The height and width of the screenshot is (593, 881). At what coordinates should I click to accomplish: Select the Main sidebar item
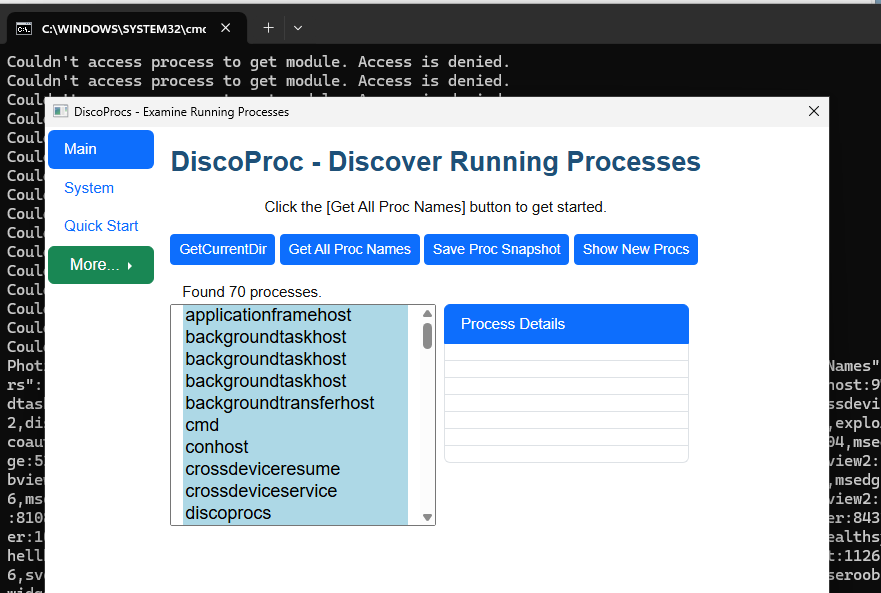click(x=100, y=149)
